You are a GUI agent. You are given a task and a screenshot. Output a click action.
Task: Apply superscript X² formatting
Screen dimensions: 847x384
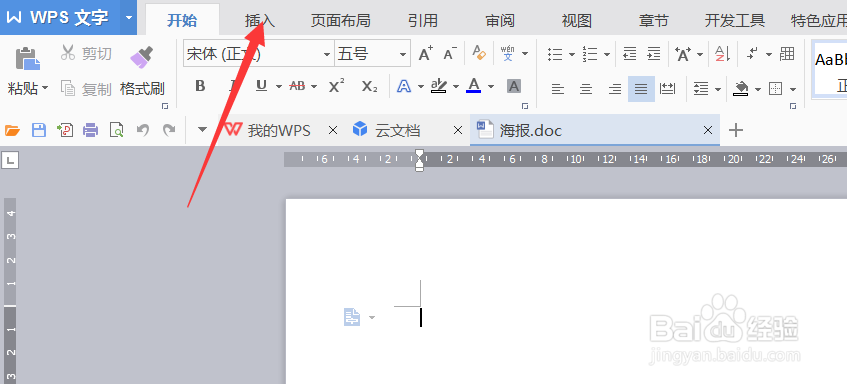337,86
